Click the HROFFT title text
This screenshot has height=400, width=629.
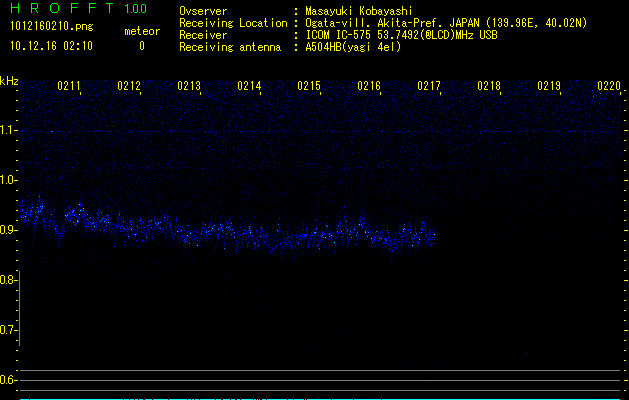(62, 8)
